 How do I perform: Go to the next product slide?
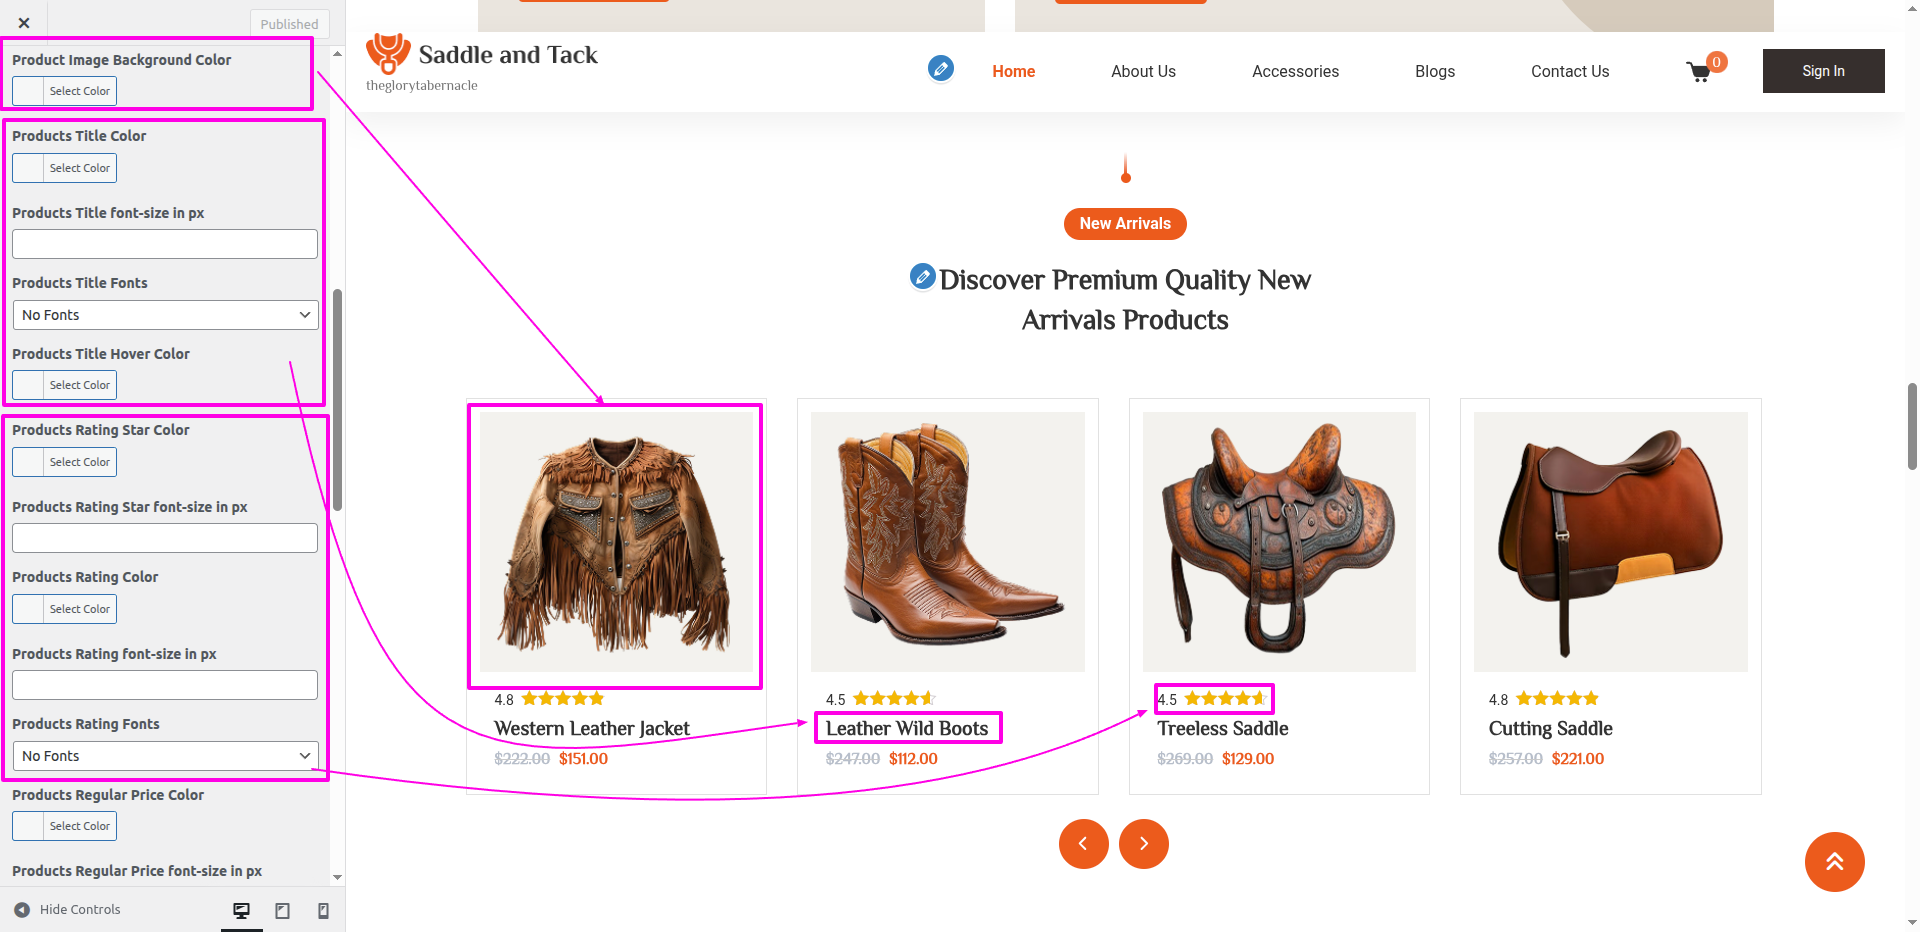[x=1143, y=844]
